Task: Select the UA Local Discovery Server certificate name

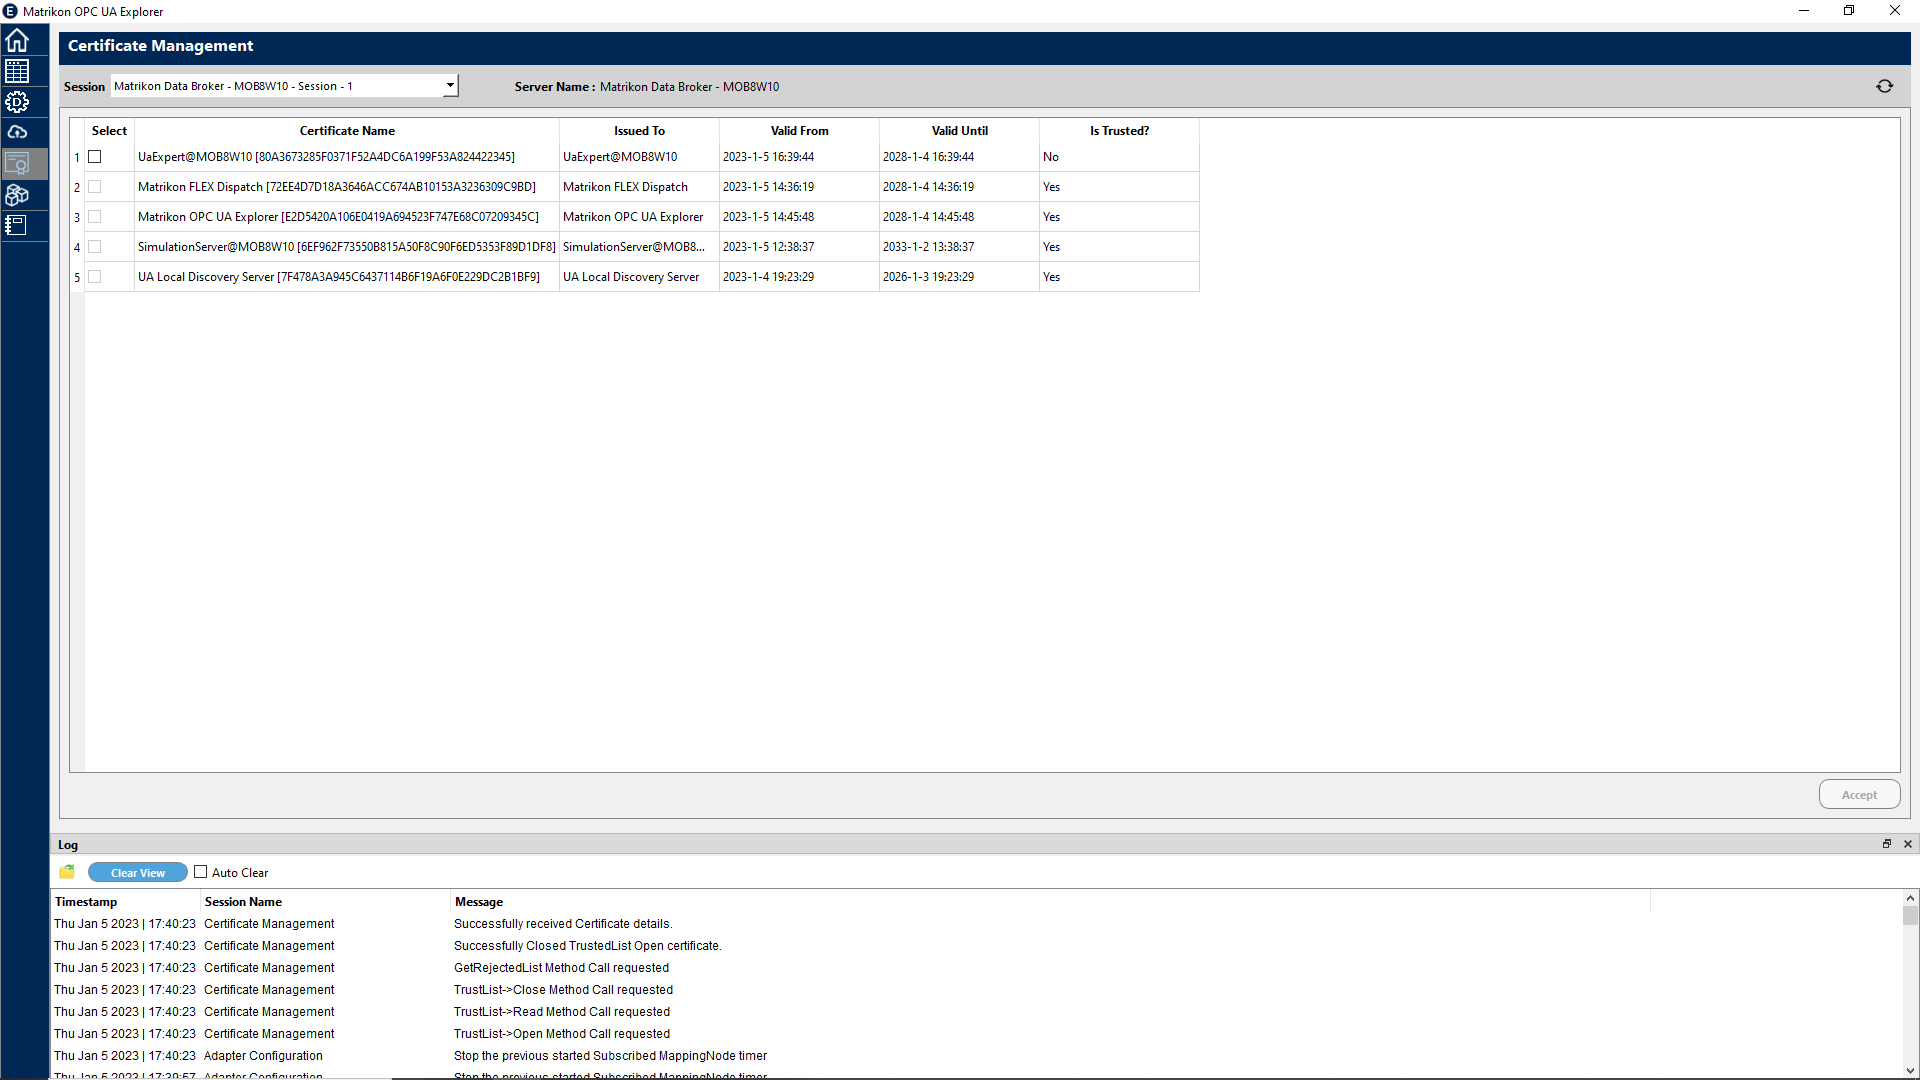Action: point(347,277)
